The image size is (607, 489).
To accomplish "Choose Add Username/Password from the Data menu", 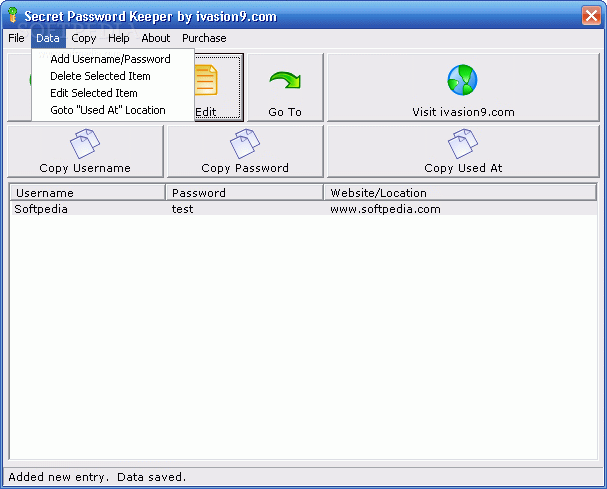I will click(x=111, y=59).
